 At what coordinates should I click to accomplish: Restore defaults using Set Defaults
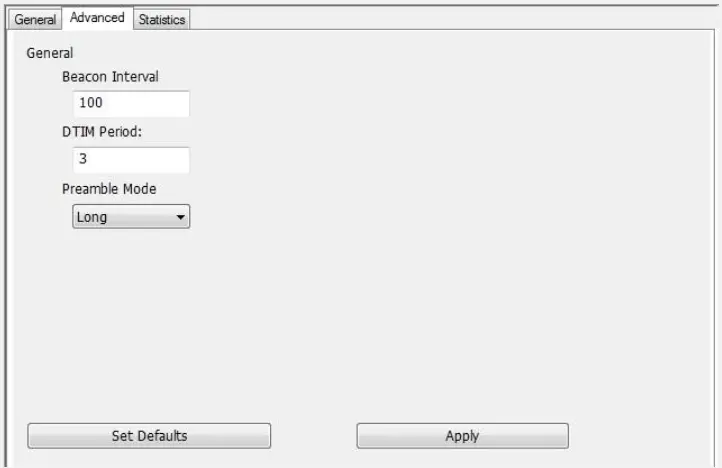149,436
